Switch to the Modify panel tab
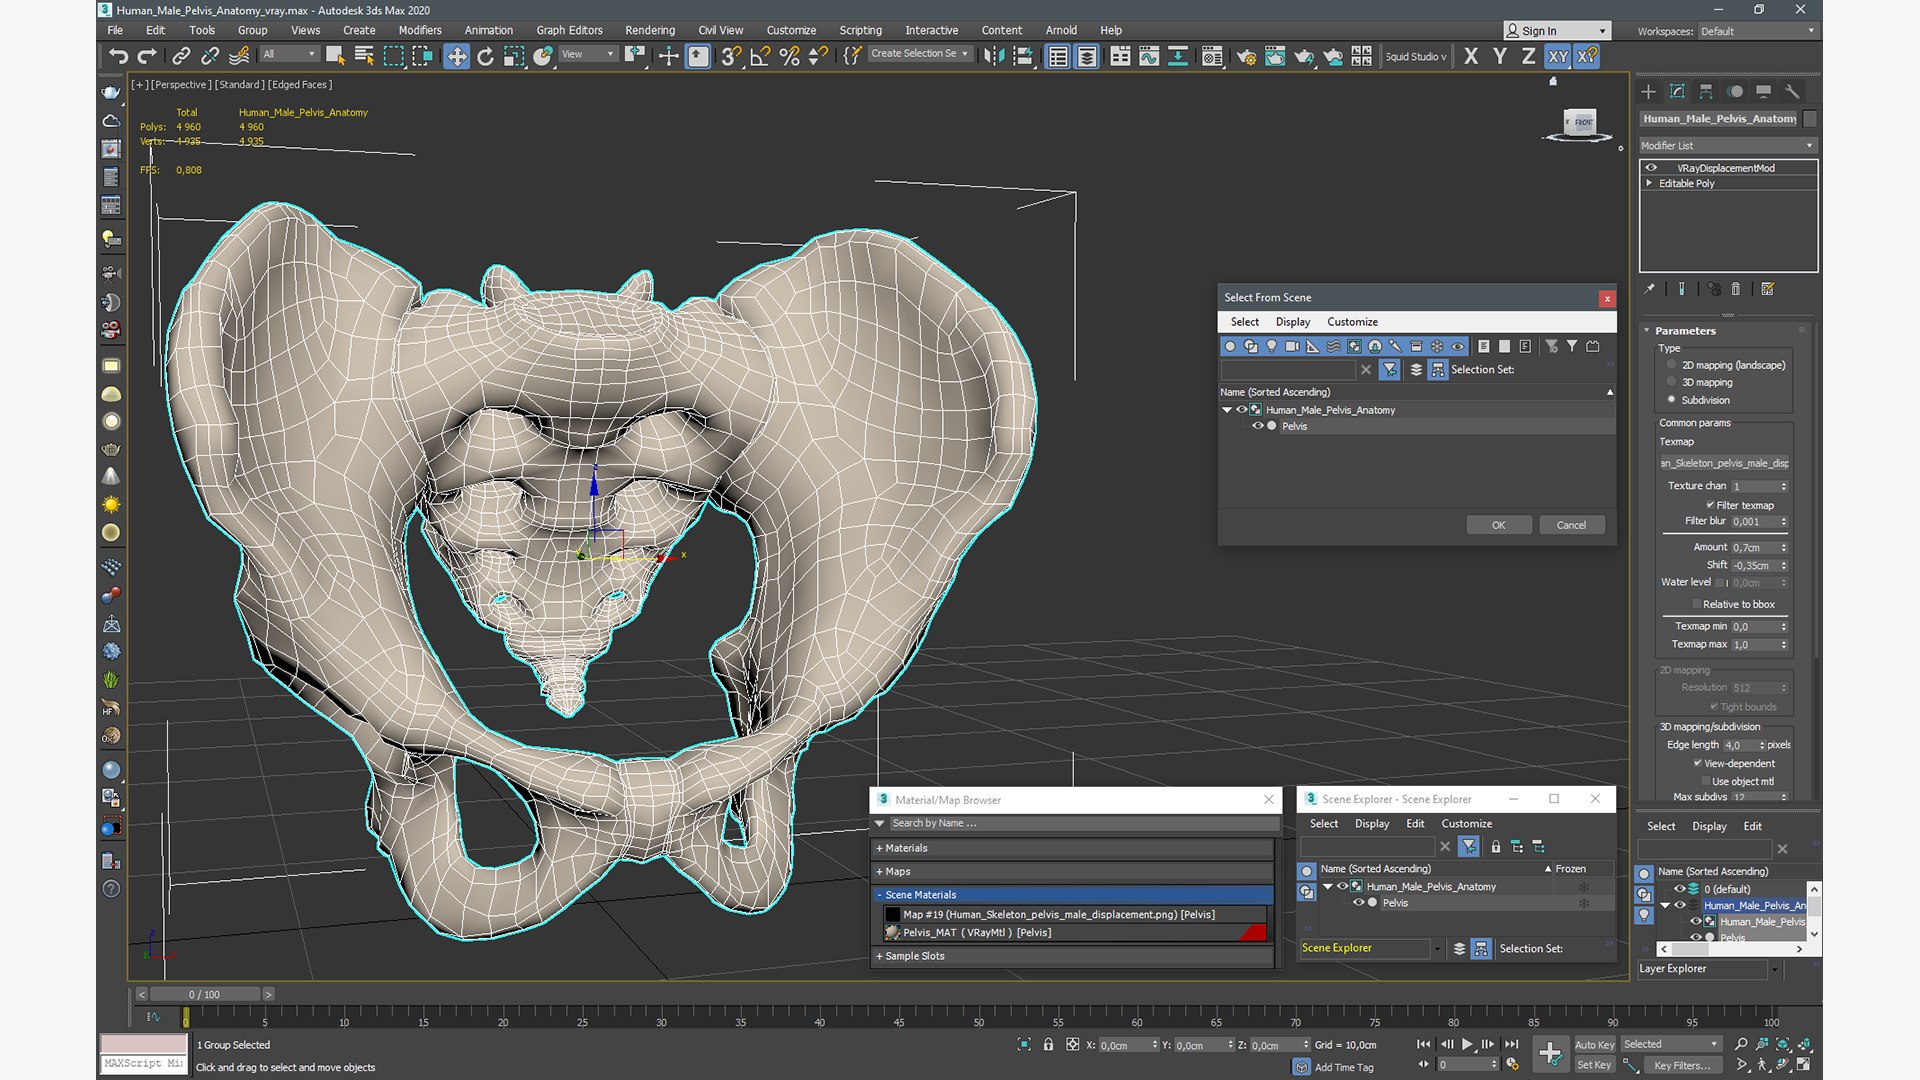 coord(1678,91)
